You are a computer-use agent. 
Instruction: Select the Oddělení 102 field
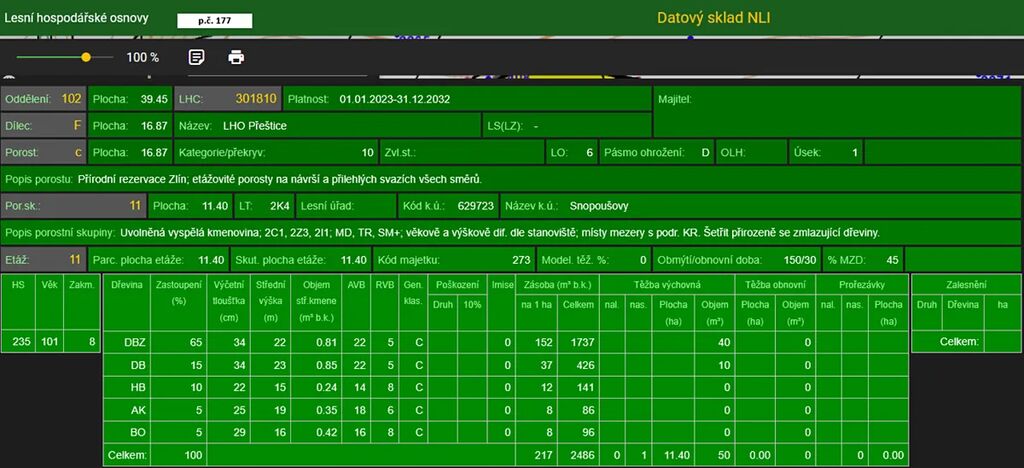[44, 99]
